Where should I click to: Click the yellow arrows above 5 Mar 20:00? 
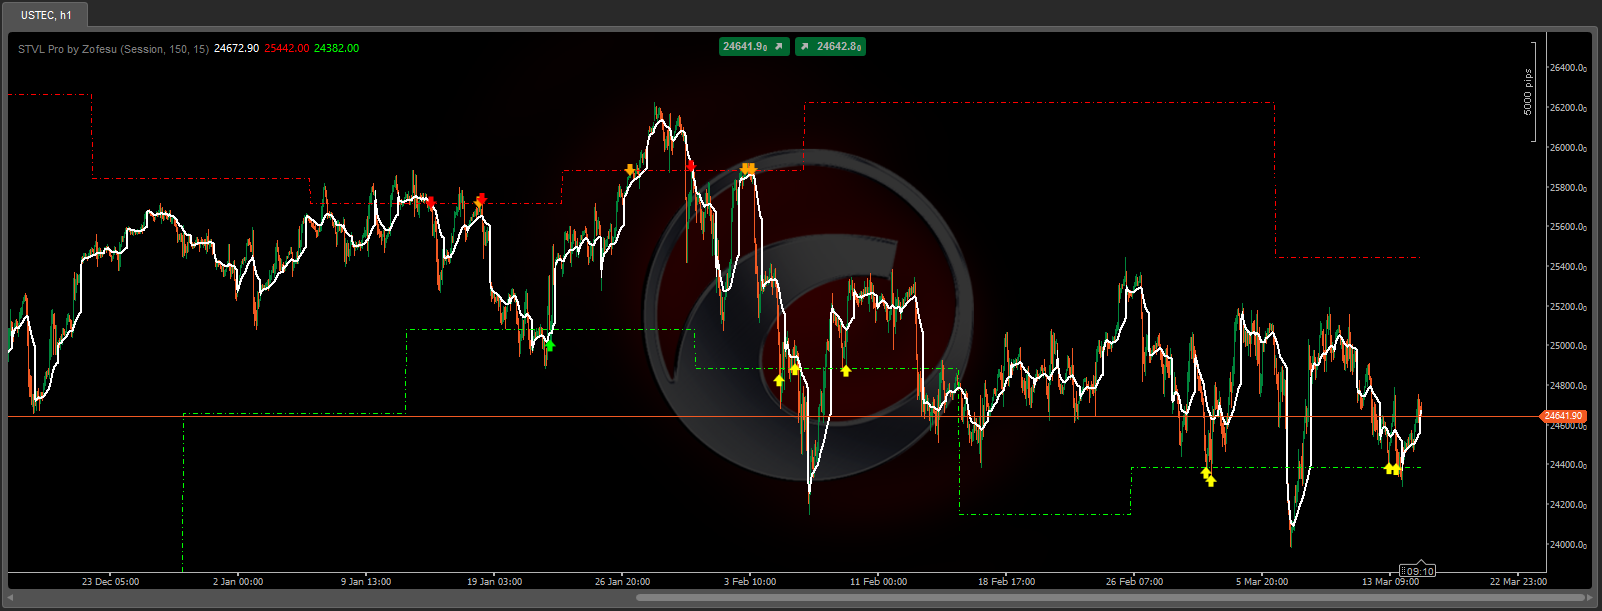tap(1208, 477)
